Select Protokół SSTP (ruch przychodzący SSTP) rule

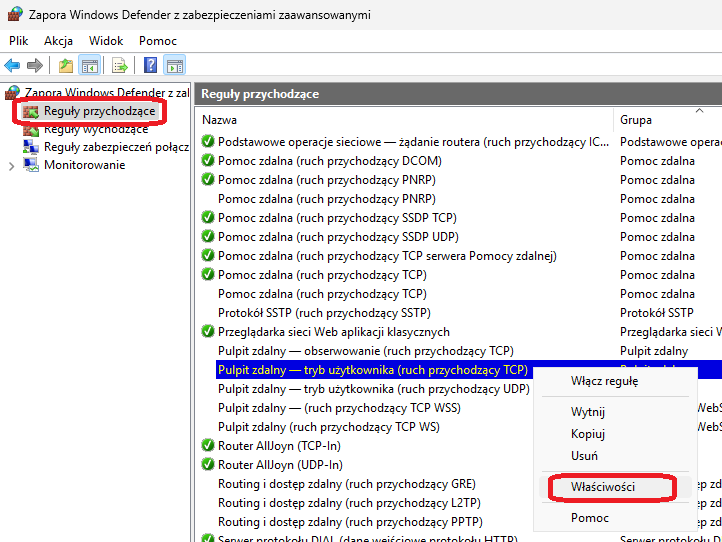tap(317, 313)
